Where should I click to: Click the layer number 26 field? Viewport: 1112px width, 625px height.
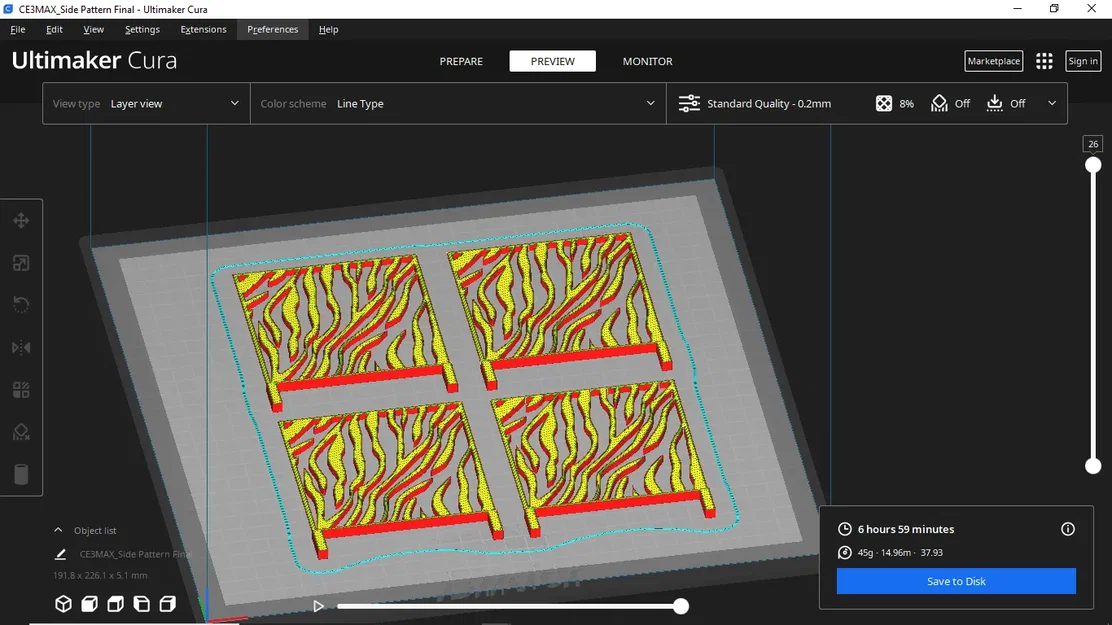[x=1093, y=144]
